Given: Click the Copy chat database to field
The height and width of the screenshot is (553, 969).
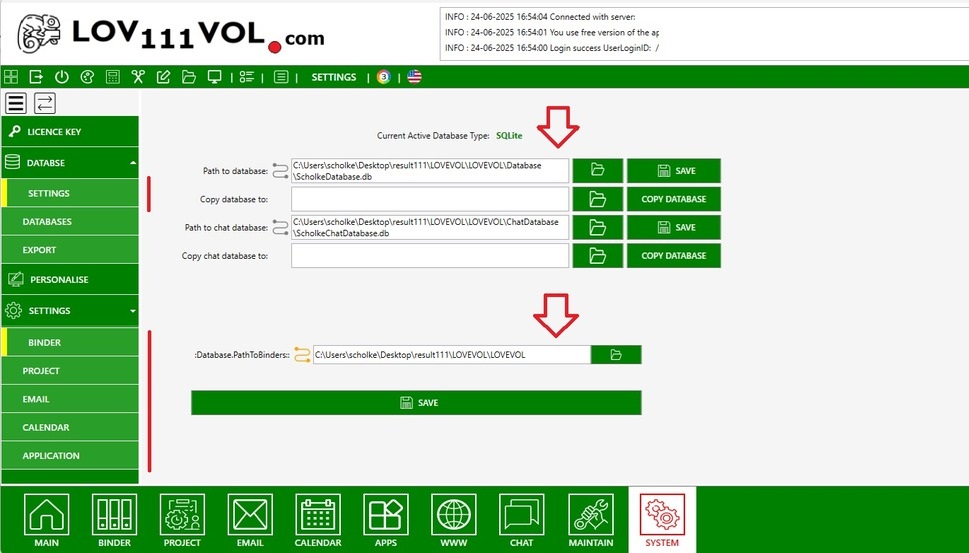Looking at the screenshot, I should coord(429,256).
